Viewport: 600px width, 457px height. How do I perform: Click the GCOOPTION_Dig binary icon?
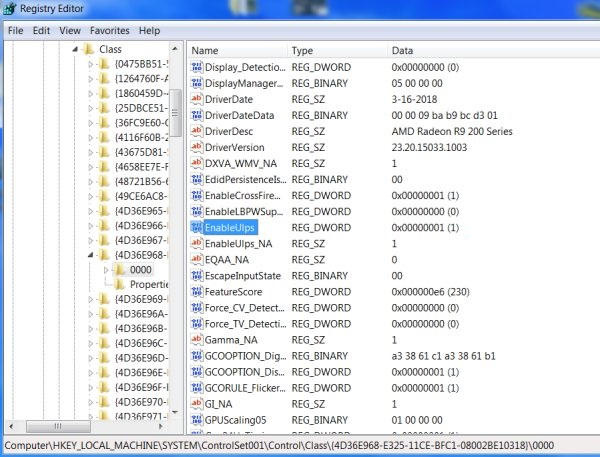[x=196, y=356]
